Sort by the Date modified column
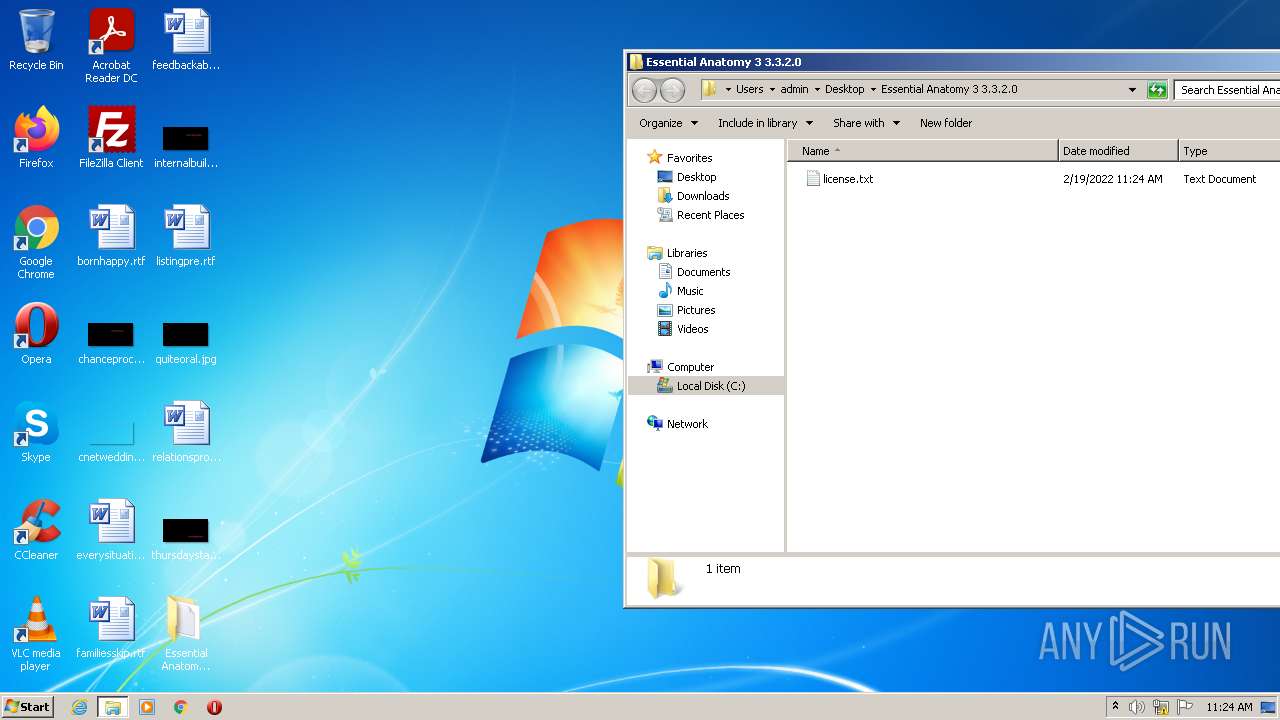 tap(1118, 151)
